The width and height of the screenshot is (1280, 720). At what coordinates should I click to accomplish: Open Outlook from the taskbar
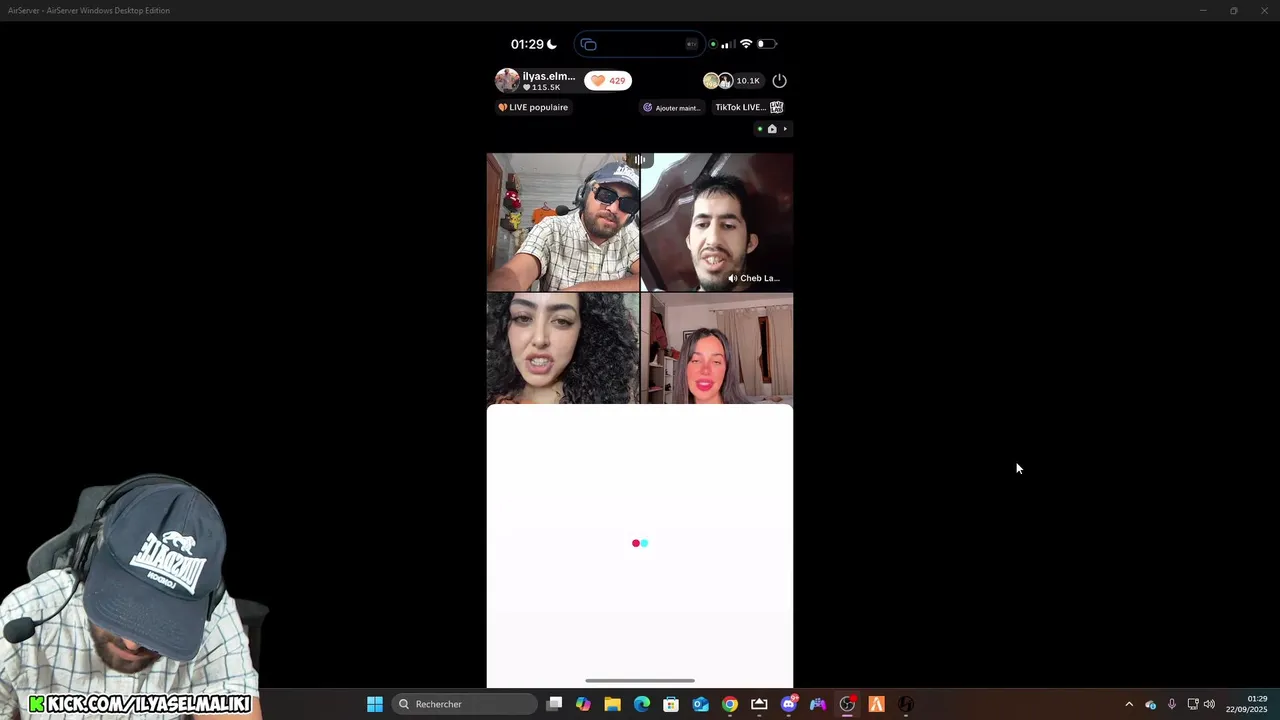pos(701,704)
